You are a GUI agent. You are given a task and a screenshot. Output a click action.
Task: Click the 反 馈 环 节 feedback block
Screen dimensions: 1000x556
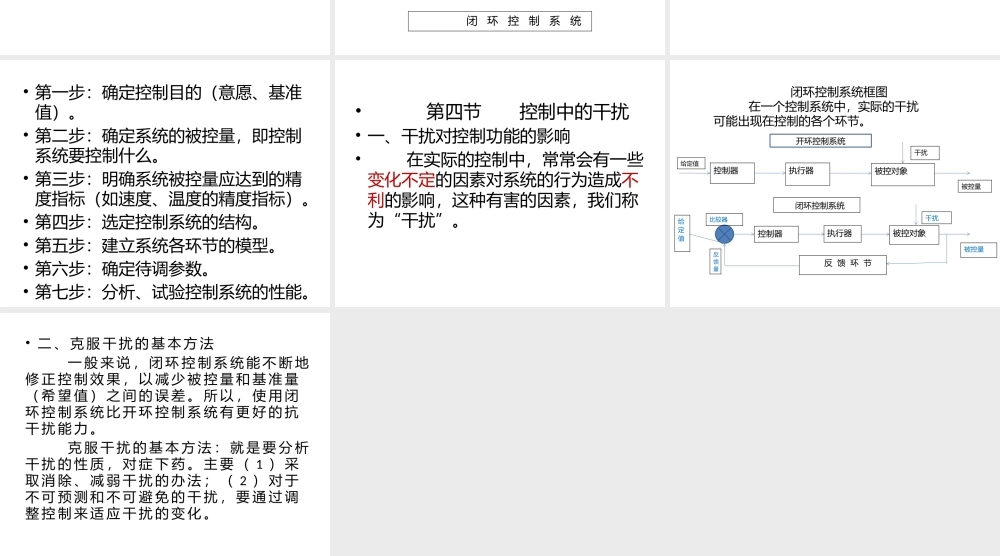tap(842, 264)
